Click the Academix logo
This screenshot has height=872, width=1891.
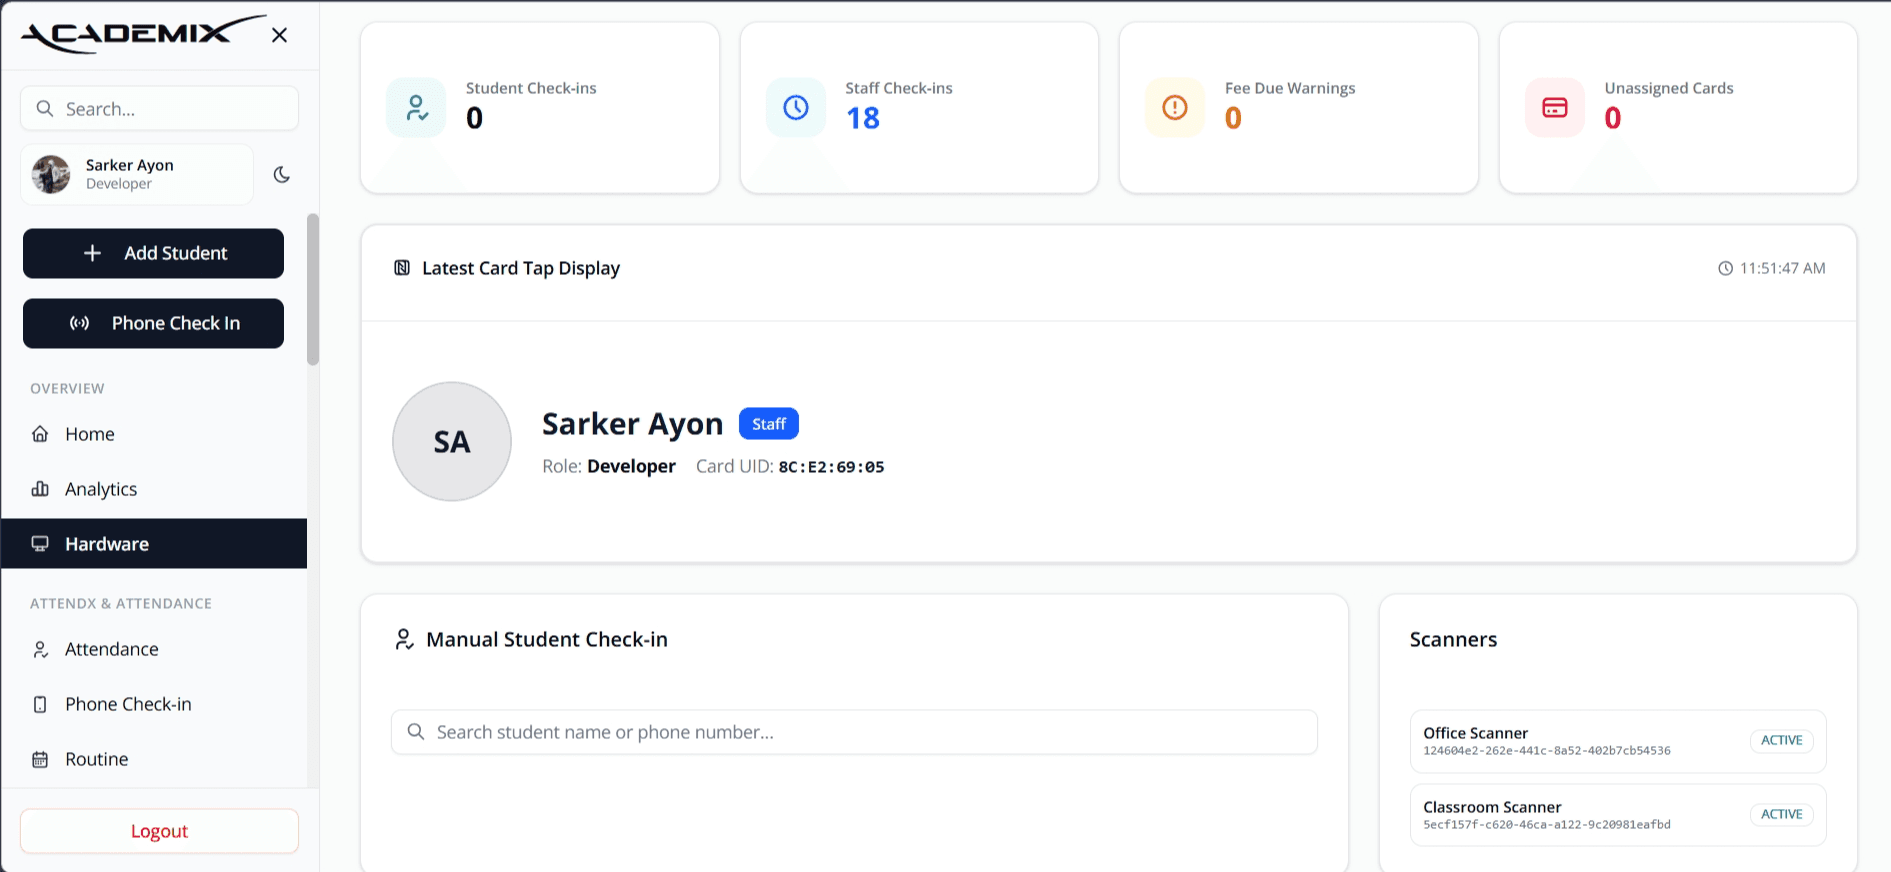click(144, 34)
